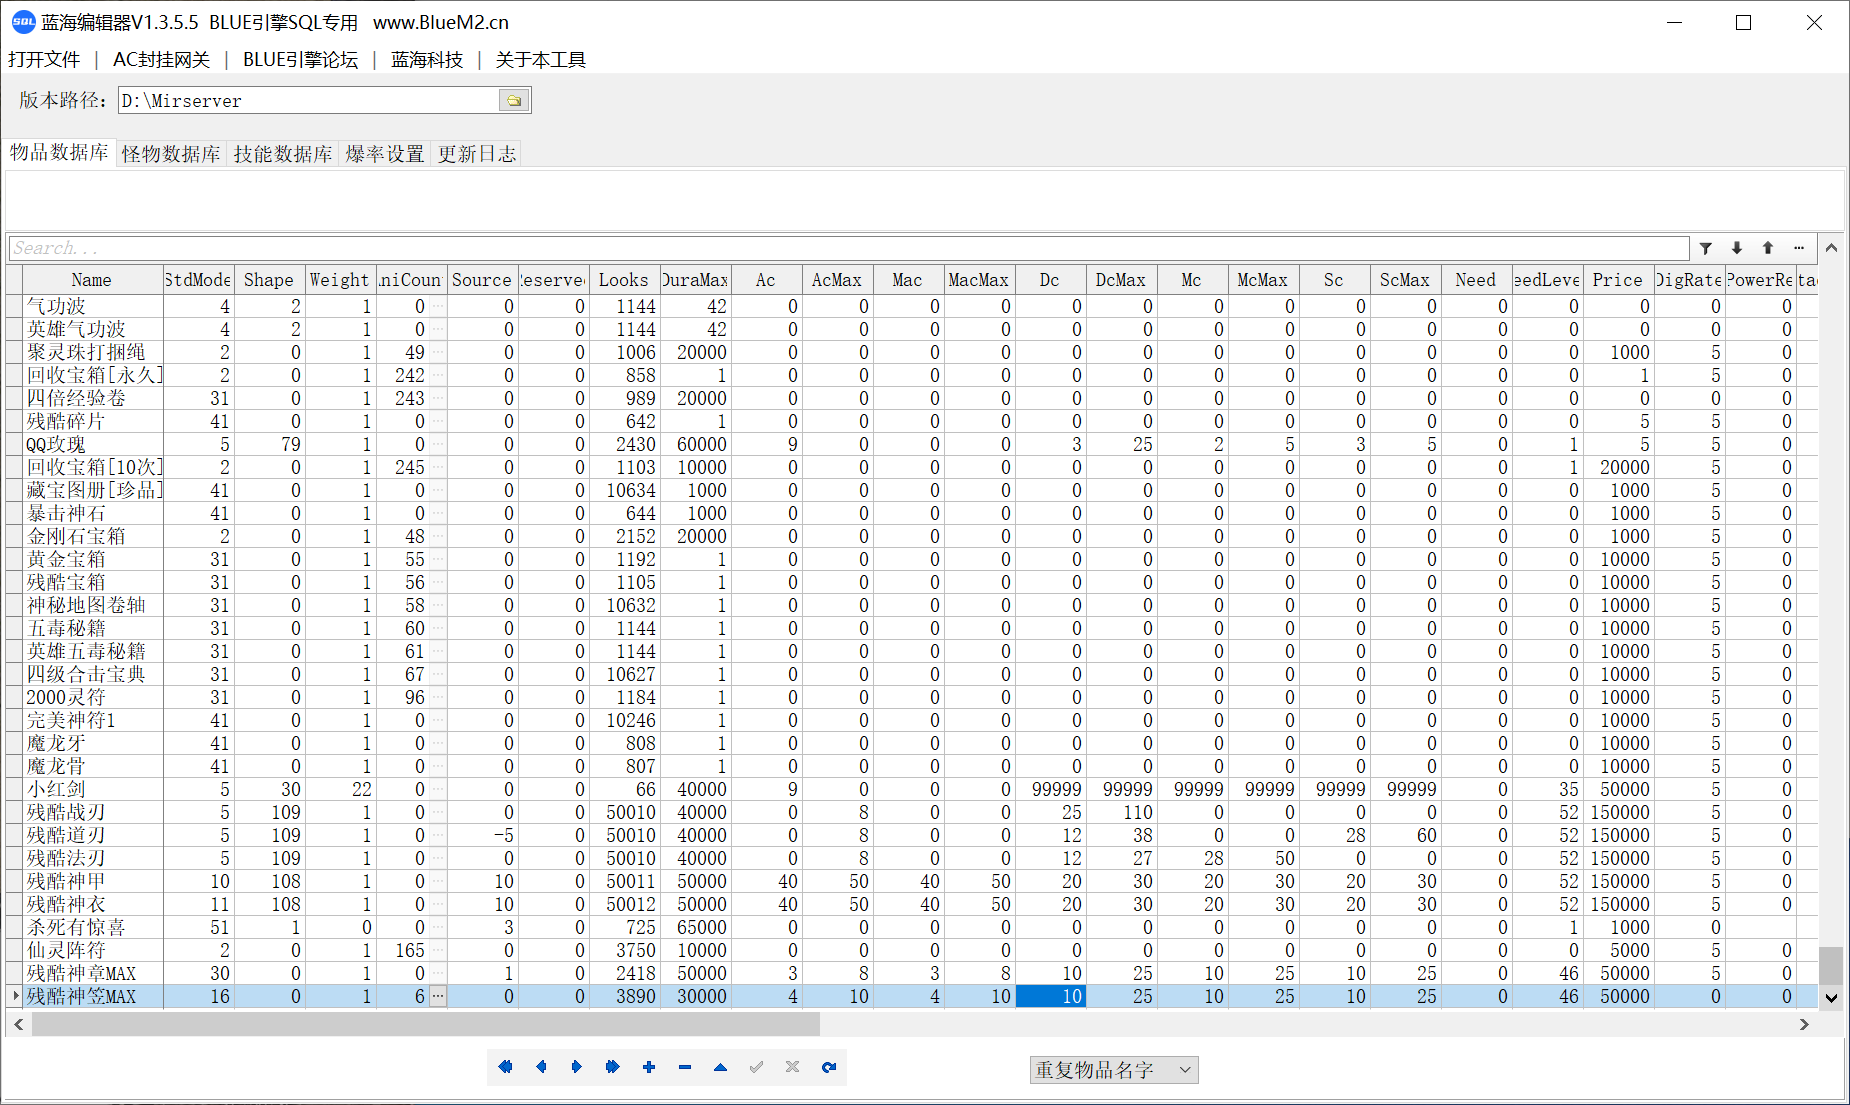1850x1105 pixels.
Task: Go to previous record arrow
Action: click(x=541, y=1067)
